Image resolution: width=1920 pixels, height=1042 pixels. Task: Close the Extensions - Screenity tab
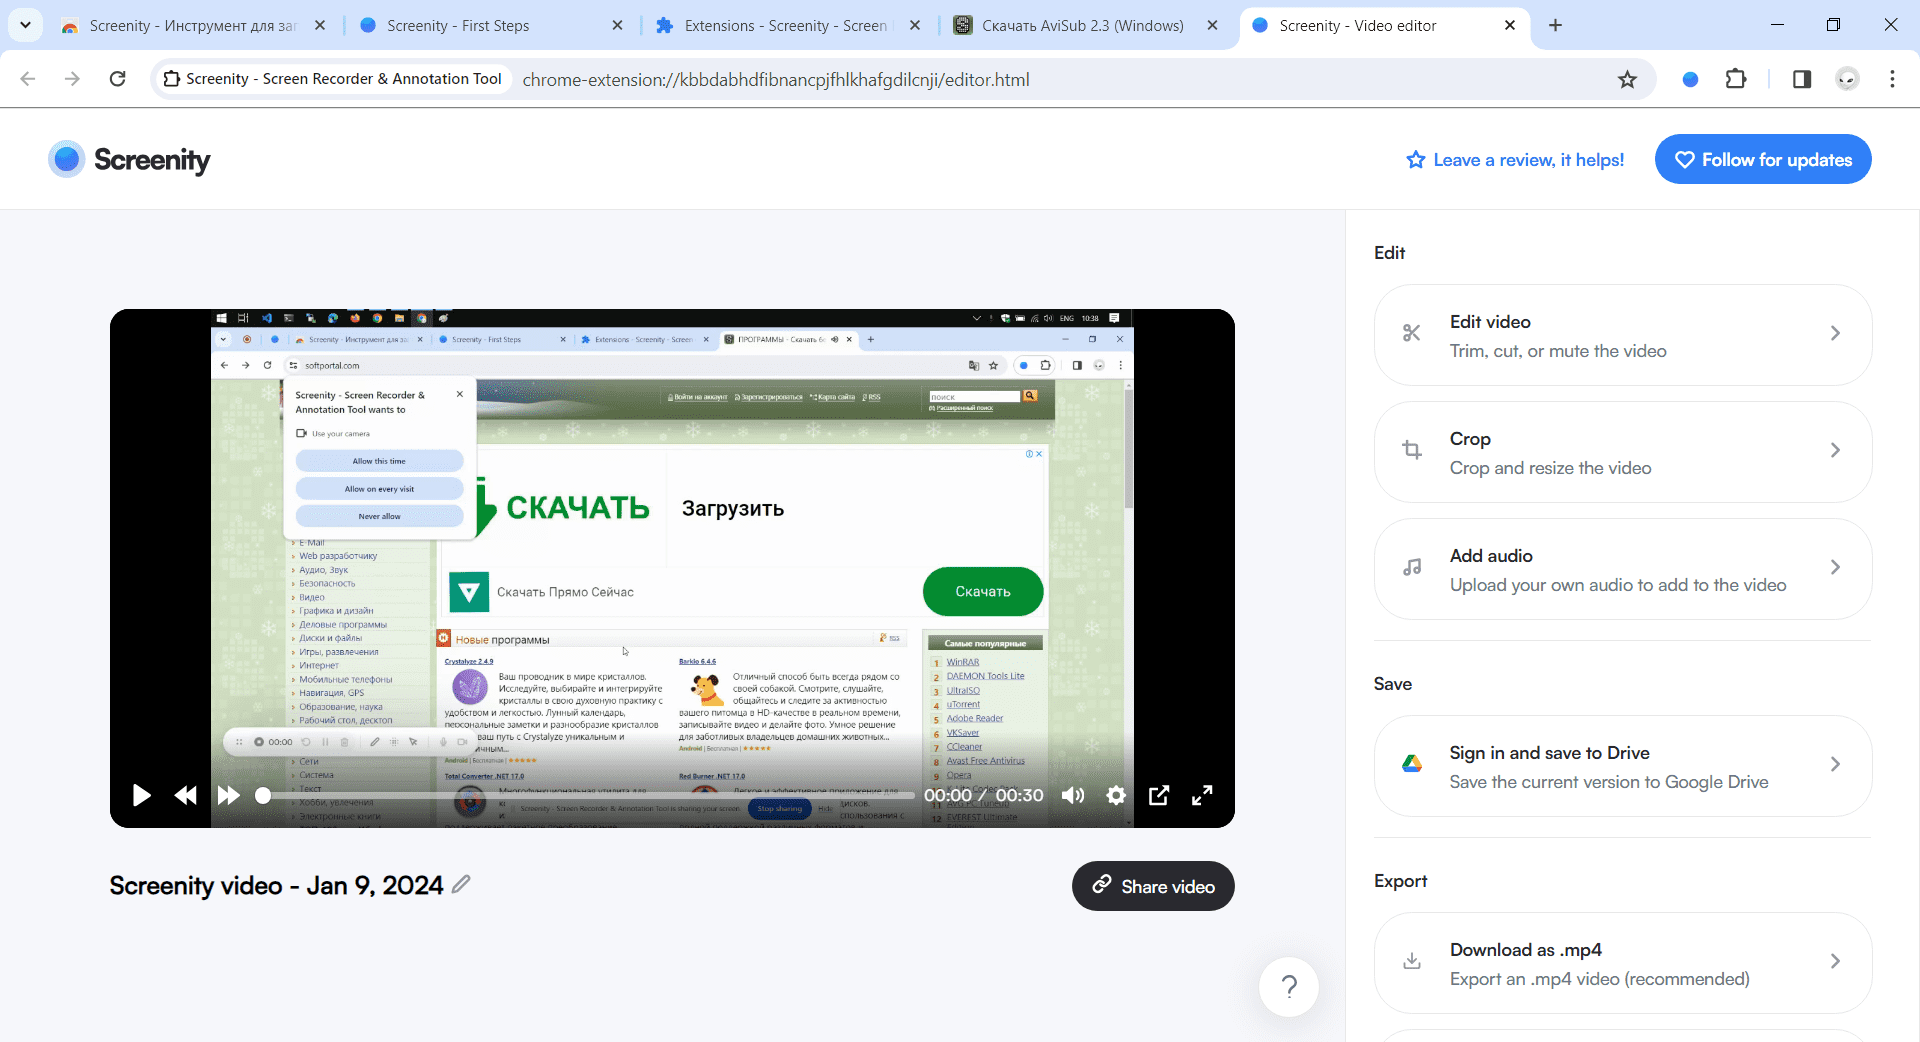pyautogui.click(x=915, y=26)
